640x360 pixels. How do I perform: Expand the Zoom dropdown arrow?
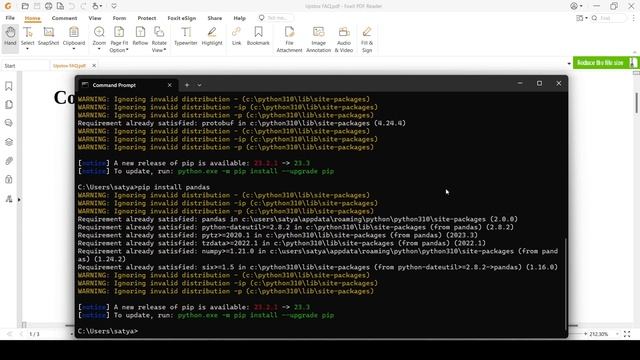click(99, 49)
